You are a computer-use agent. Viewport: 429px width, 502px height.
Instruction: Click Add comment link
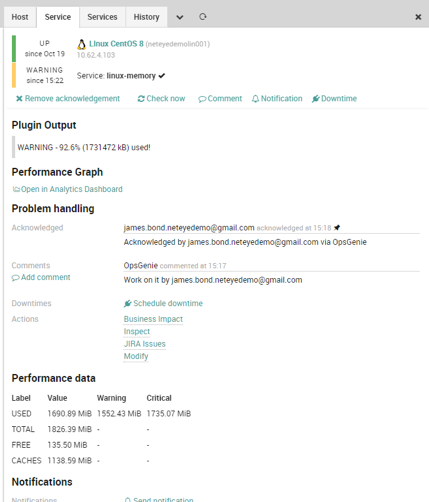pyautogui.click(x=41, y=277)
